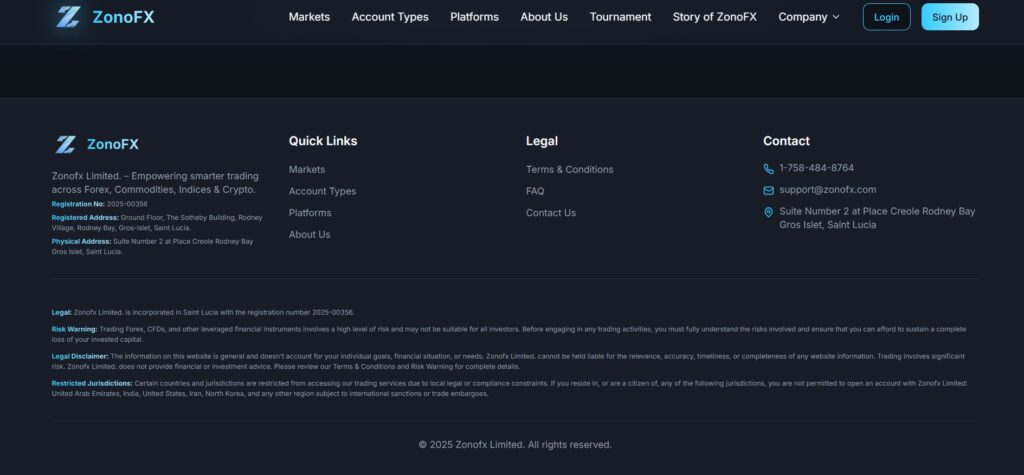Go to Platforms in the header menu
Viewport: 1024px width, 475px height.
474,17
